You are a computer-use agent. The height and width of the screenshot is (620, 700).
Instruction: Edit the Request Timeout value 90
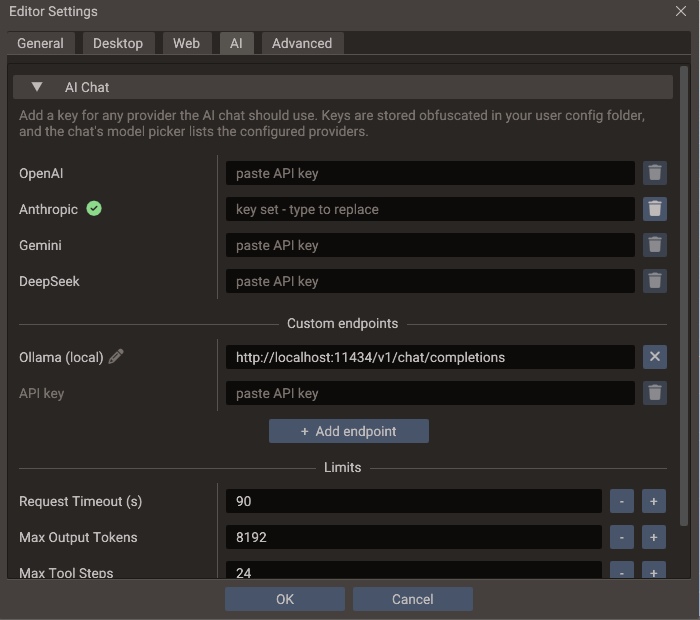413,501
